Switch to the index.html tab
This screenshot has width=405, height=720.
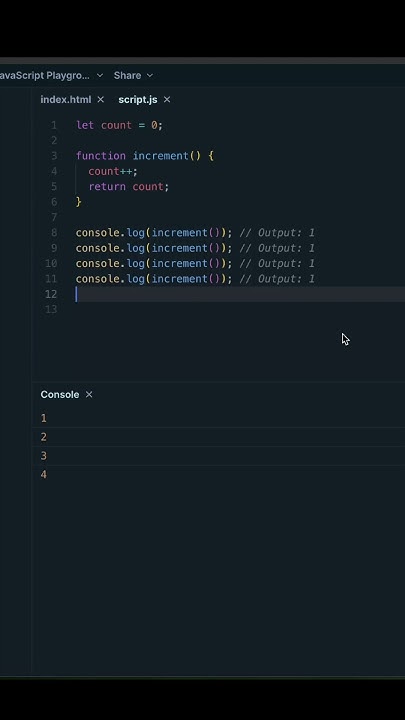pos(66,100)
